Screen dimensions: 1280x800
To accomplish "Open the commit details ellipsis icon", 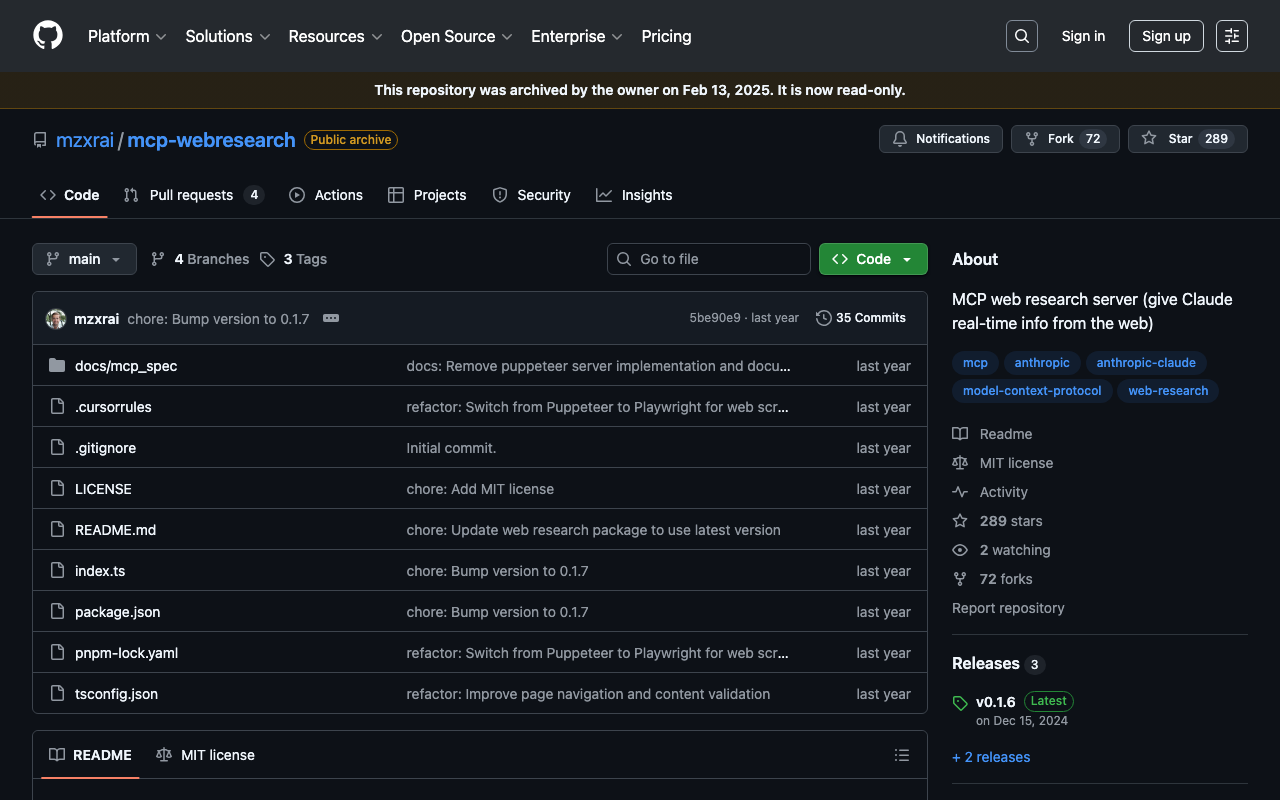I will click(331, 319).
